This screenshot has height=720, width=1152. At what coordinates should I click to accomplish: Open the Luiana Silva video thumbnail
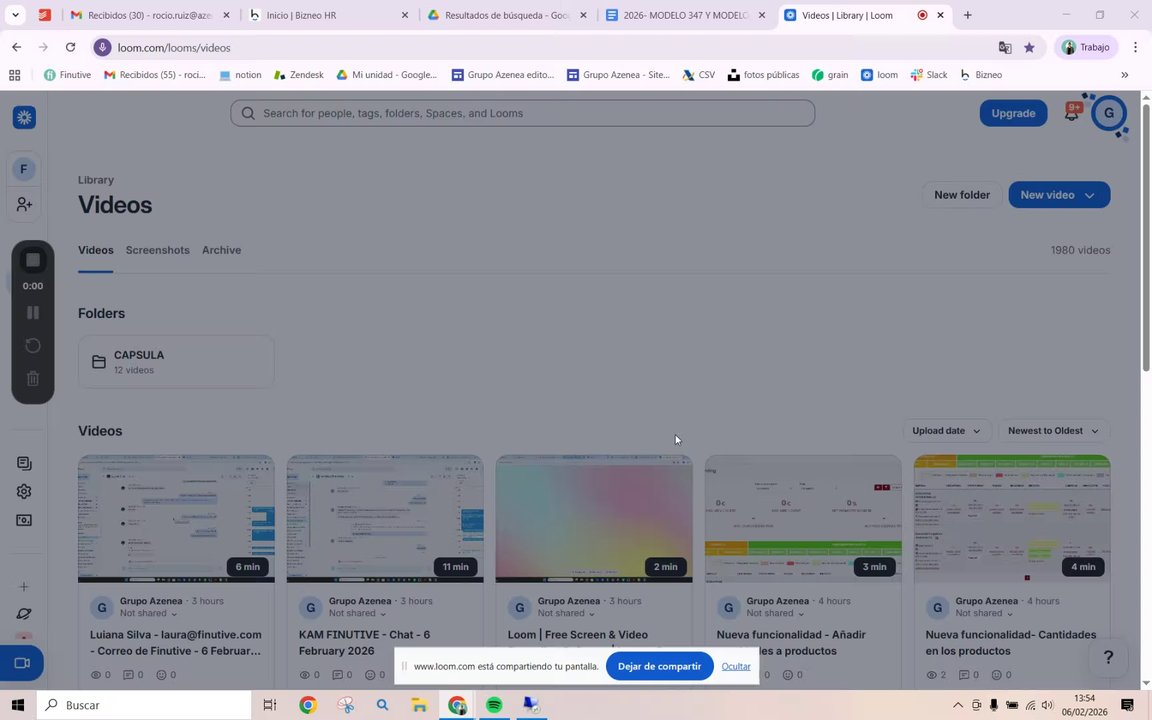click(176, 519)
